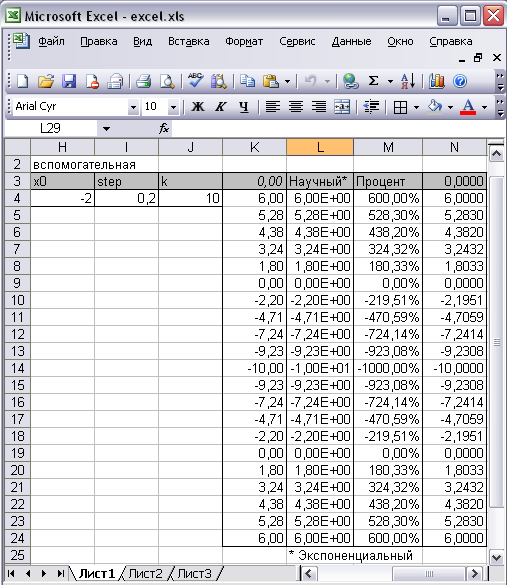This screenshot has height=585, width=507.
Task: Click the vertical scrollbar down arrow
Action: point(496,557)
